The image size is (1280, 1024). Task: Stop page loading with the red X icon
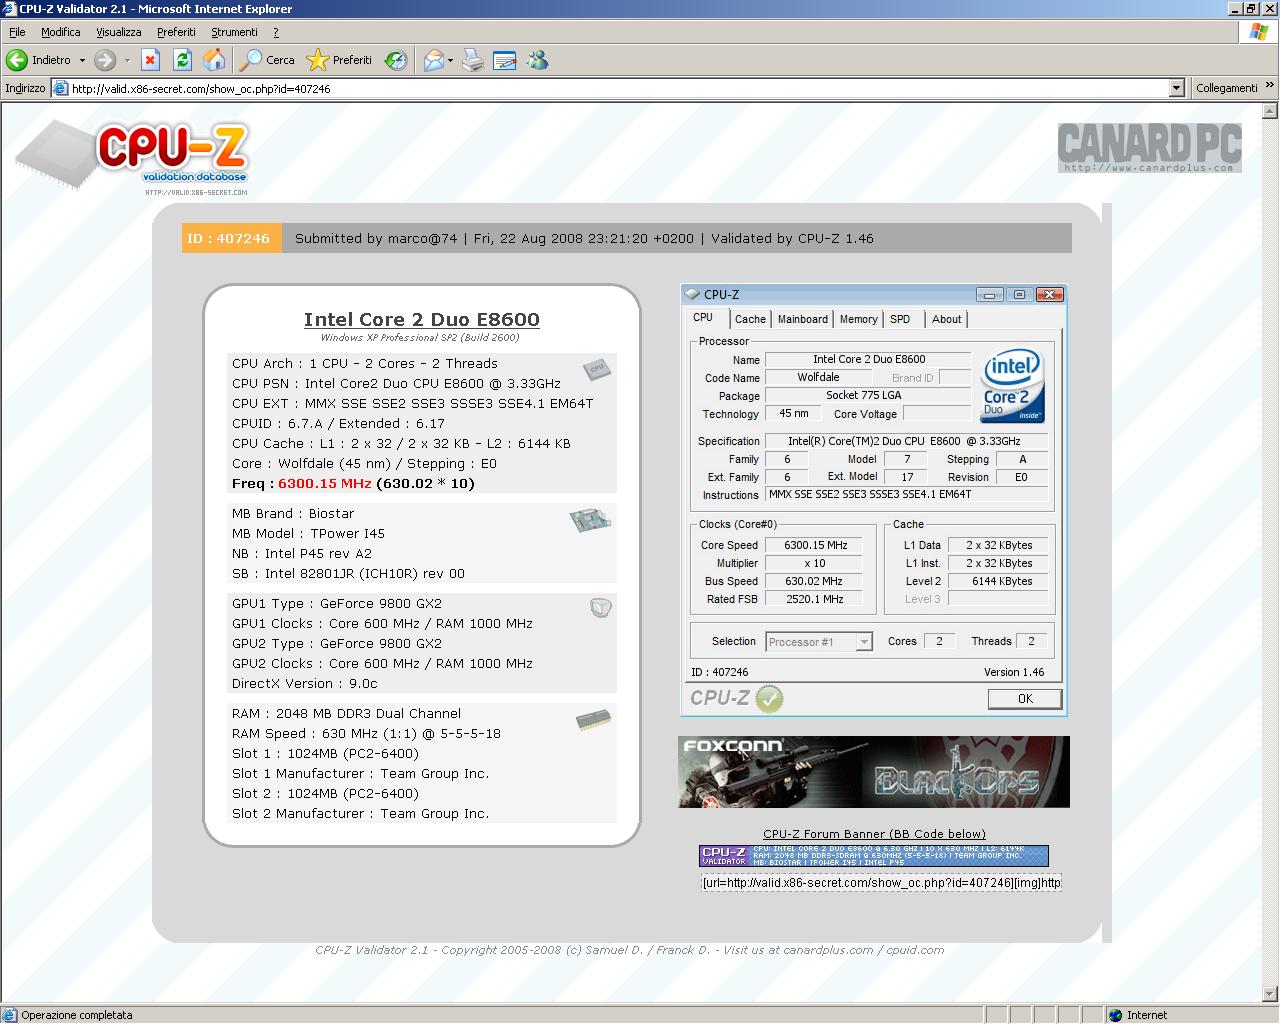point(150,60)
